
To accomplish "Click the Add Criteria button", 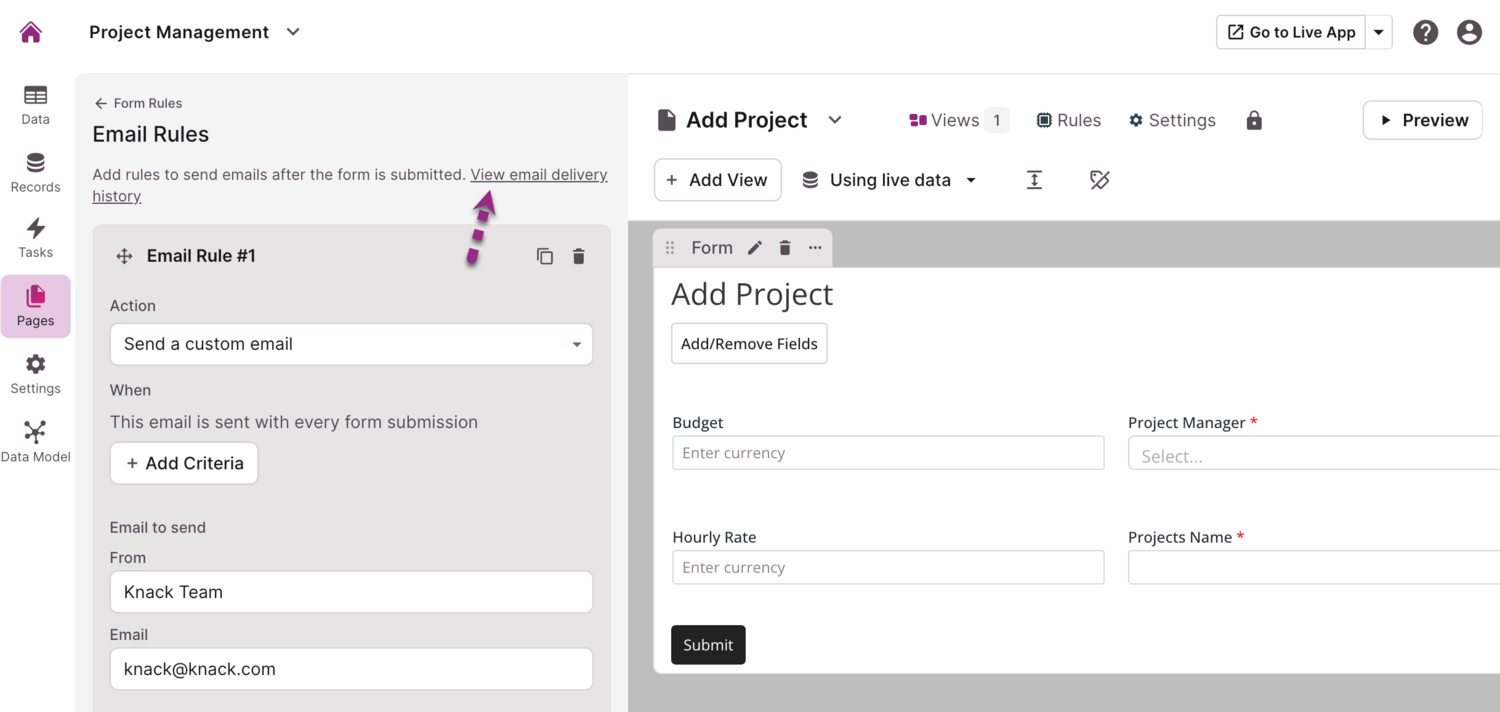I will click(184, 463).
